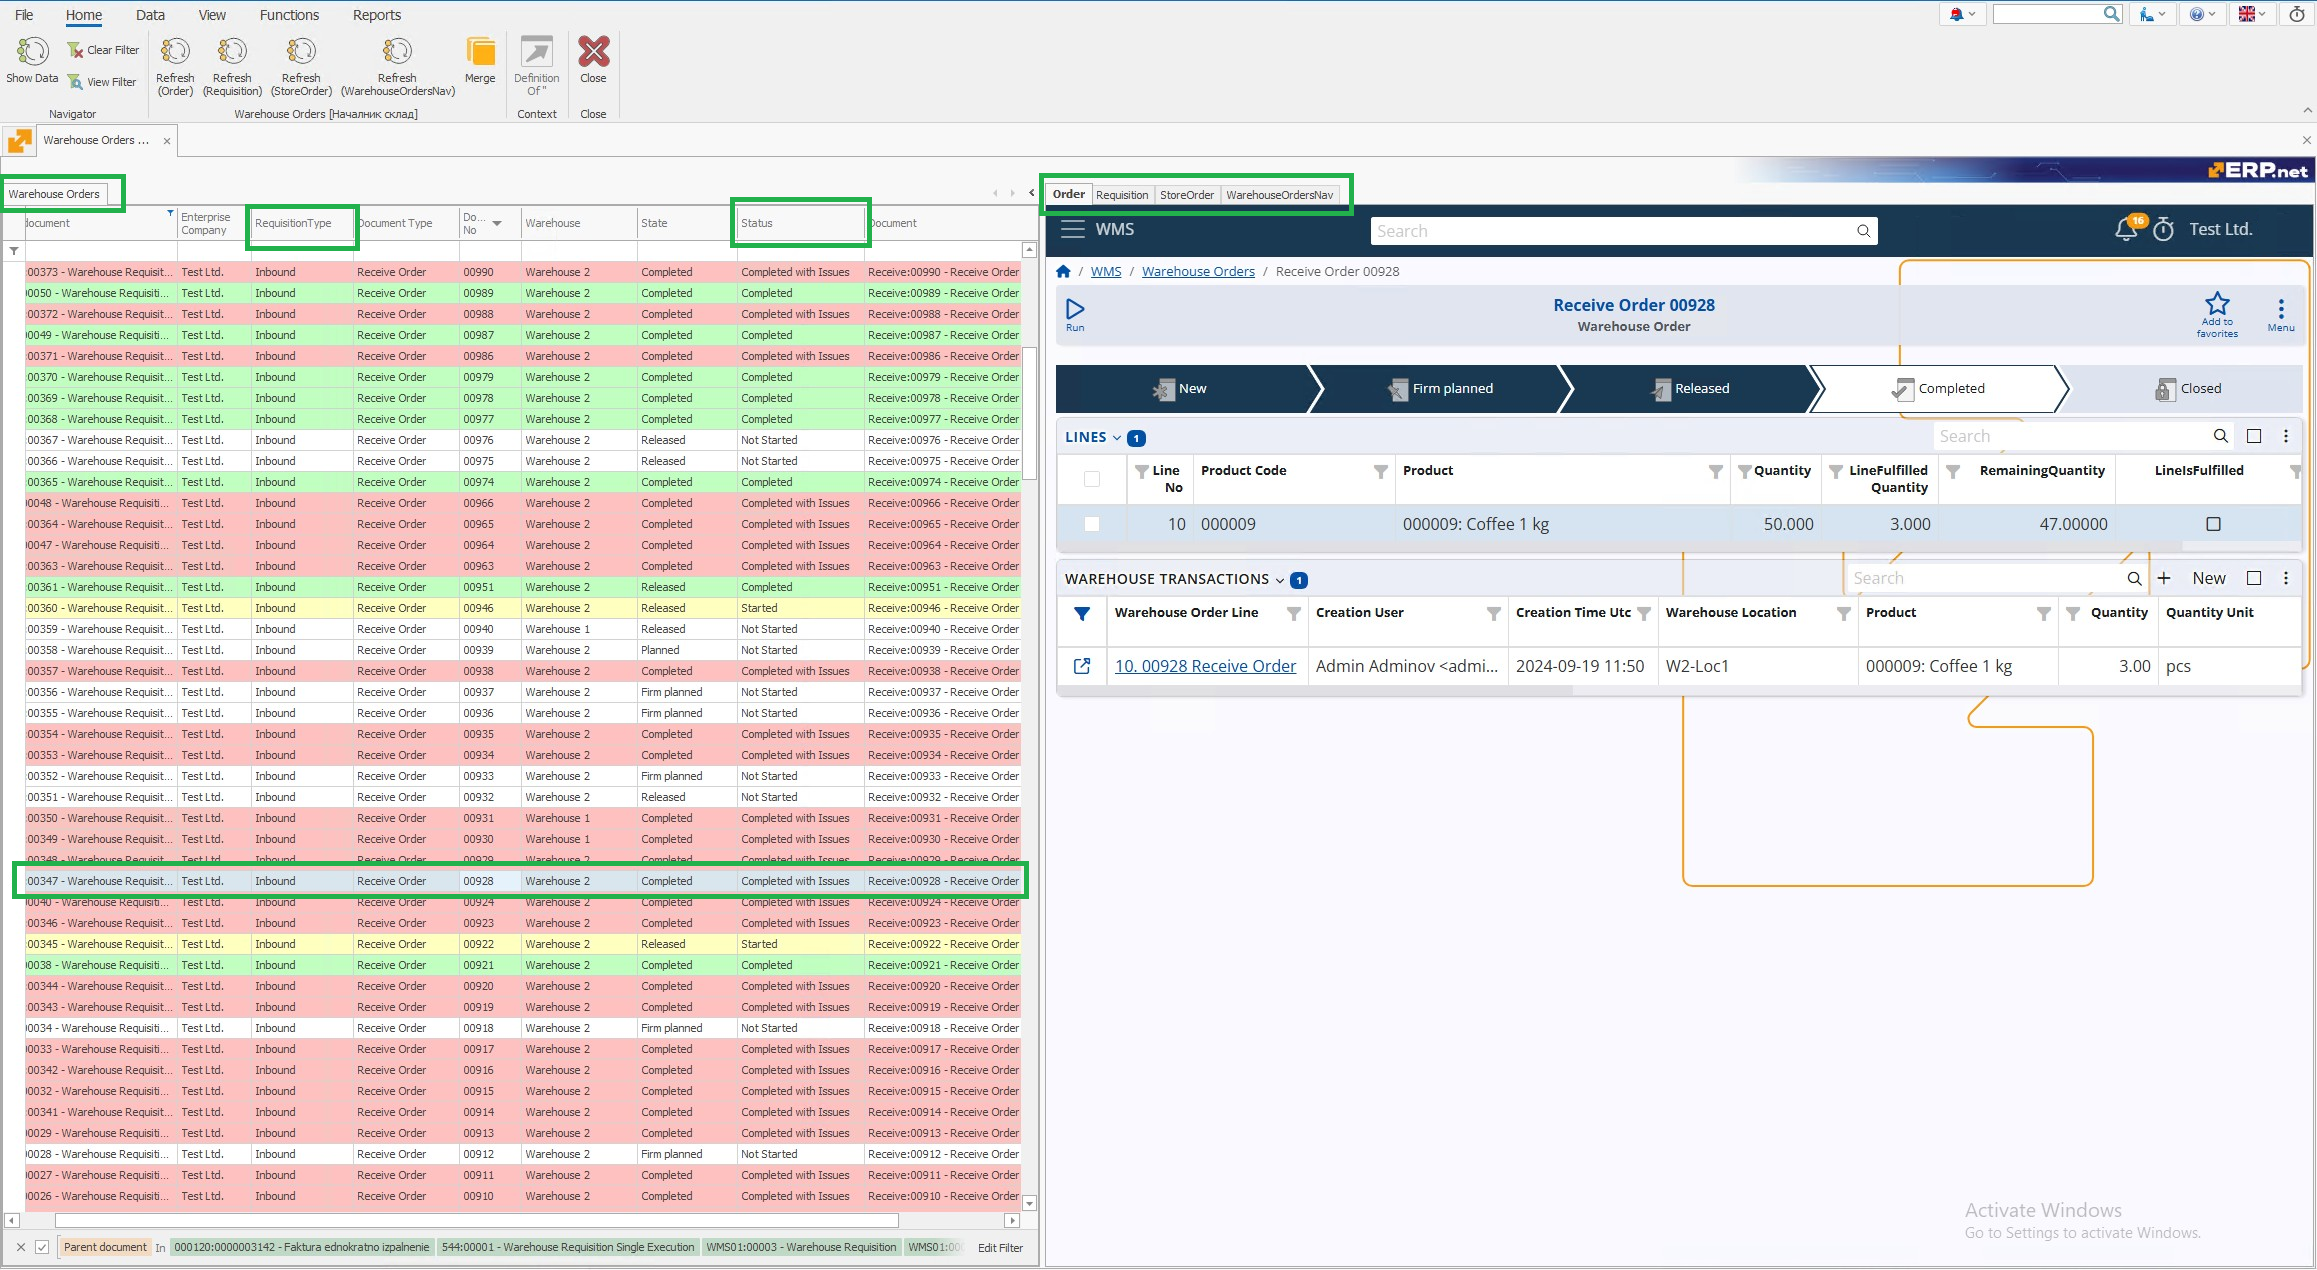Collapse the LINES section chevron
This screenshot has width=2317, height=1270.
pyautogui.click(x=1117, y=438)
